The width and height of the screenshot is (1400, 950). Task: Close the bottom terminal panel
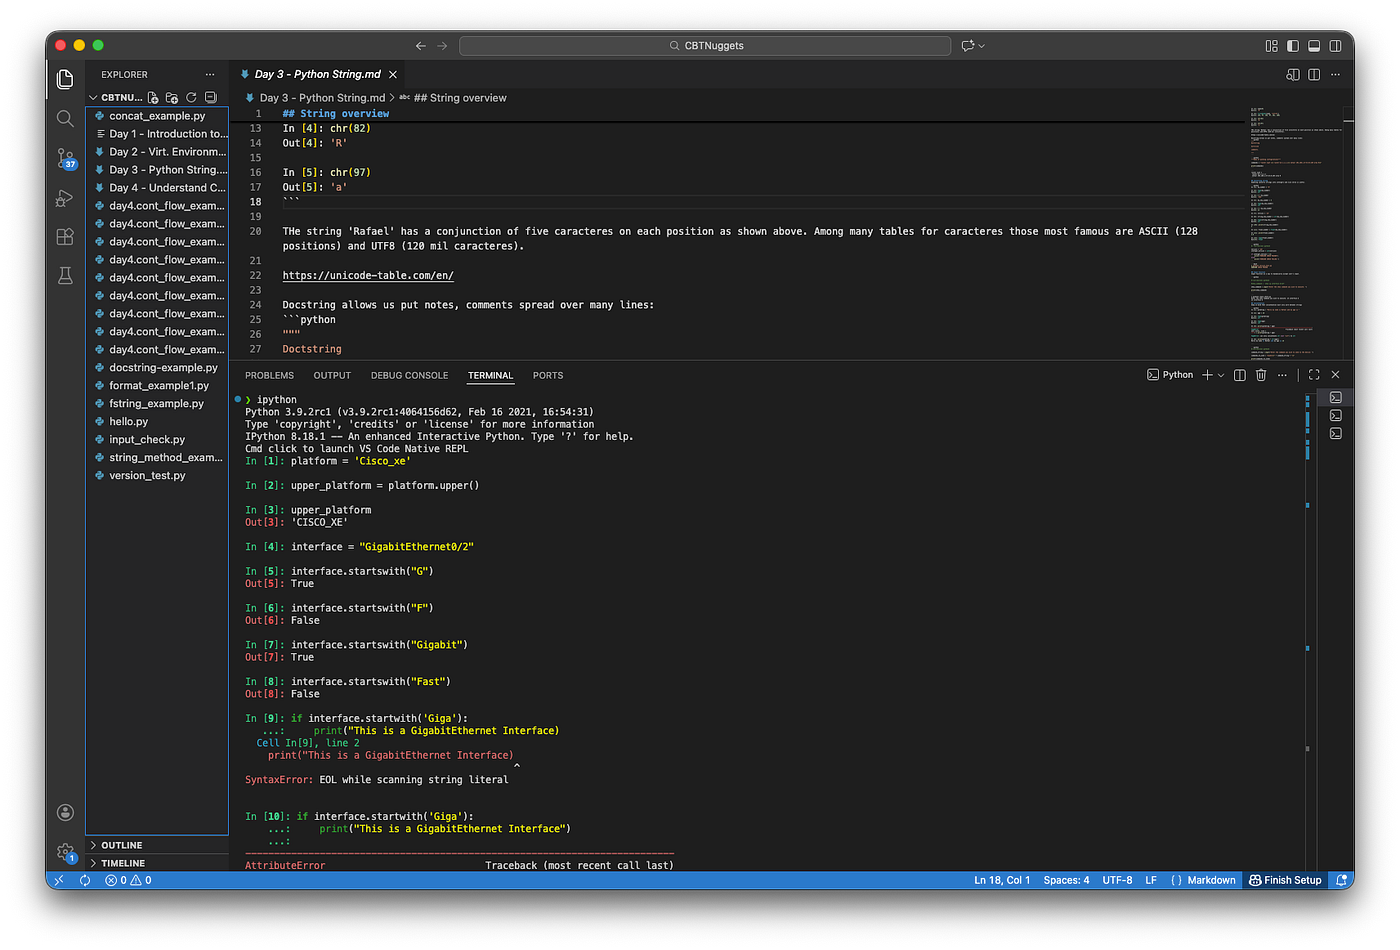point(1335,375)
